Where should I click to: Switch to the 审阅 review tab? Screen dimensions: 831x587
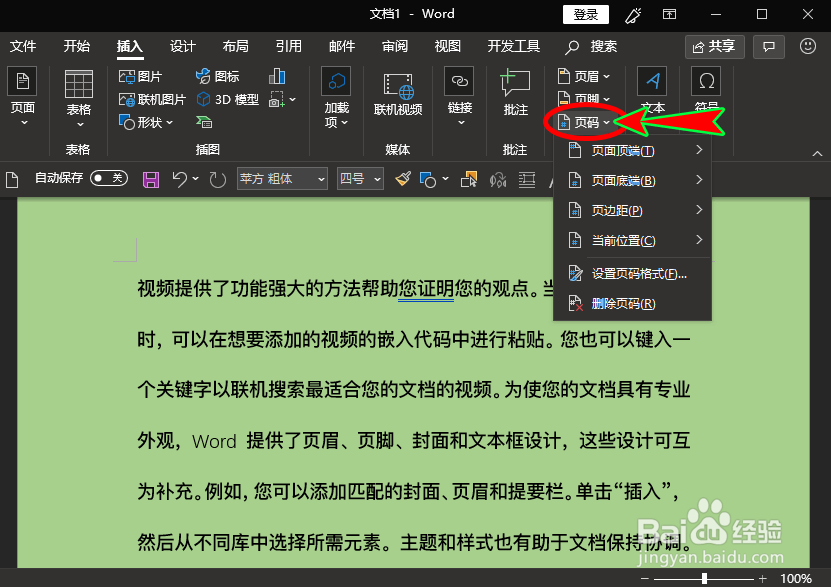point(395,47)
